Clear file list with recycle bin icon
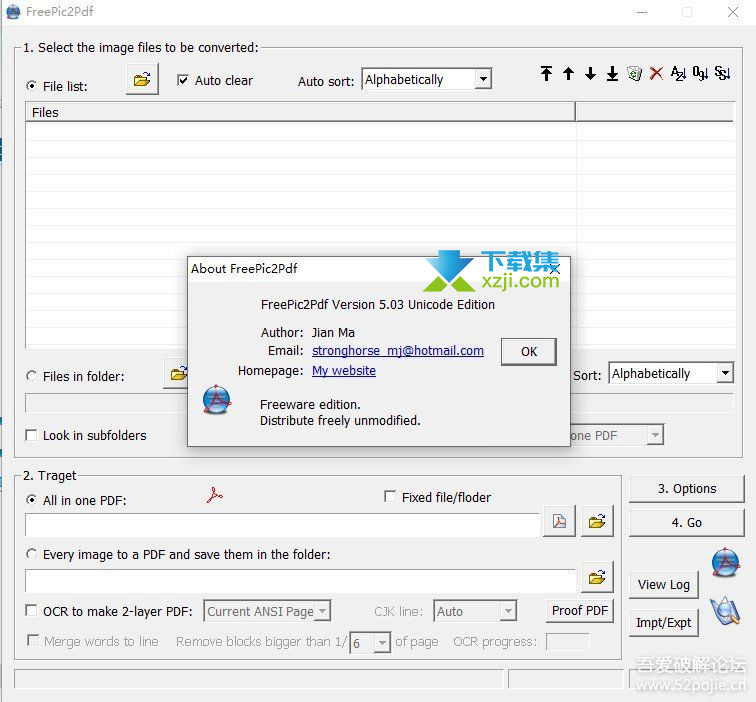756x702 pixels. 634,73
